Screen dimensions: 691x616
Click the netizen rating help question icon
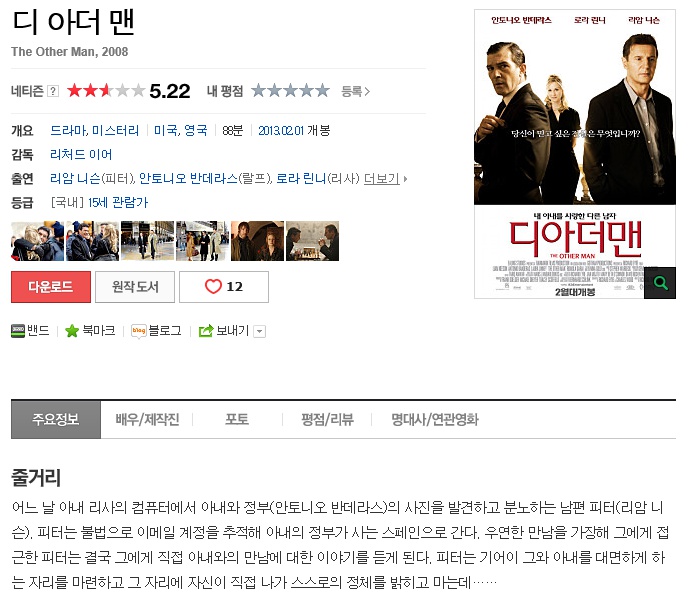52,91
